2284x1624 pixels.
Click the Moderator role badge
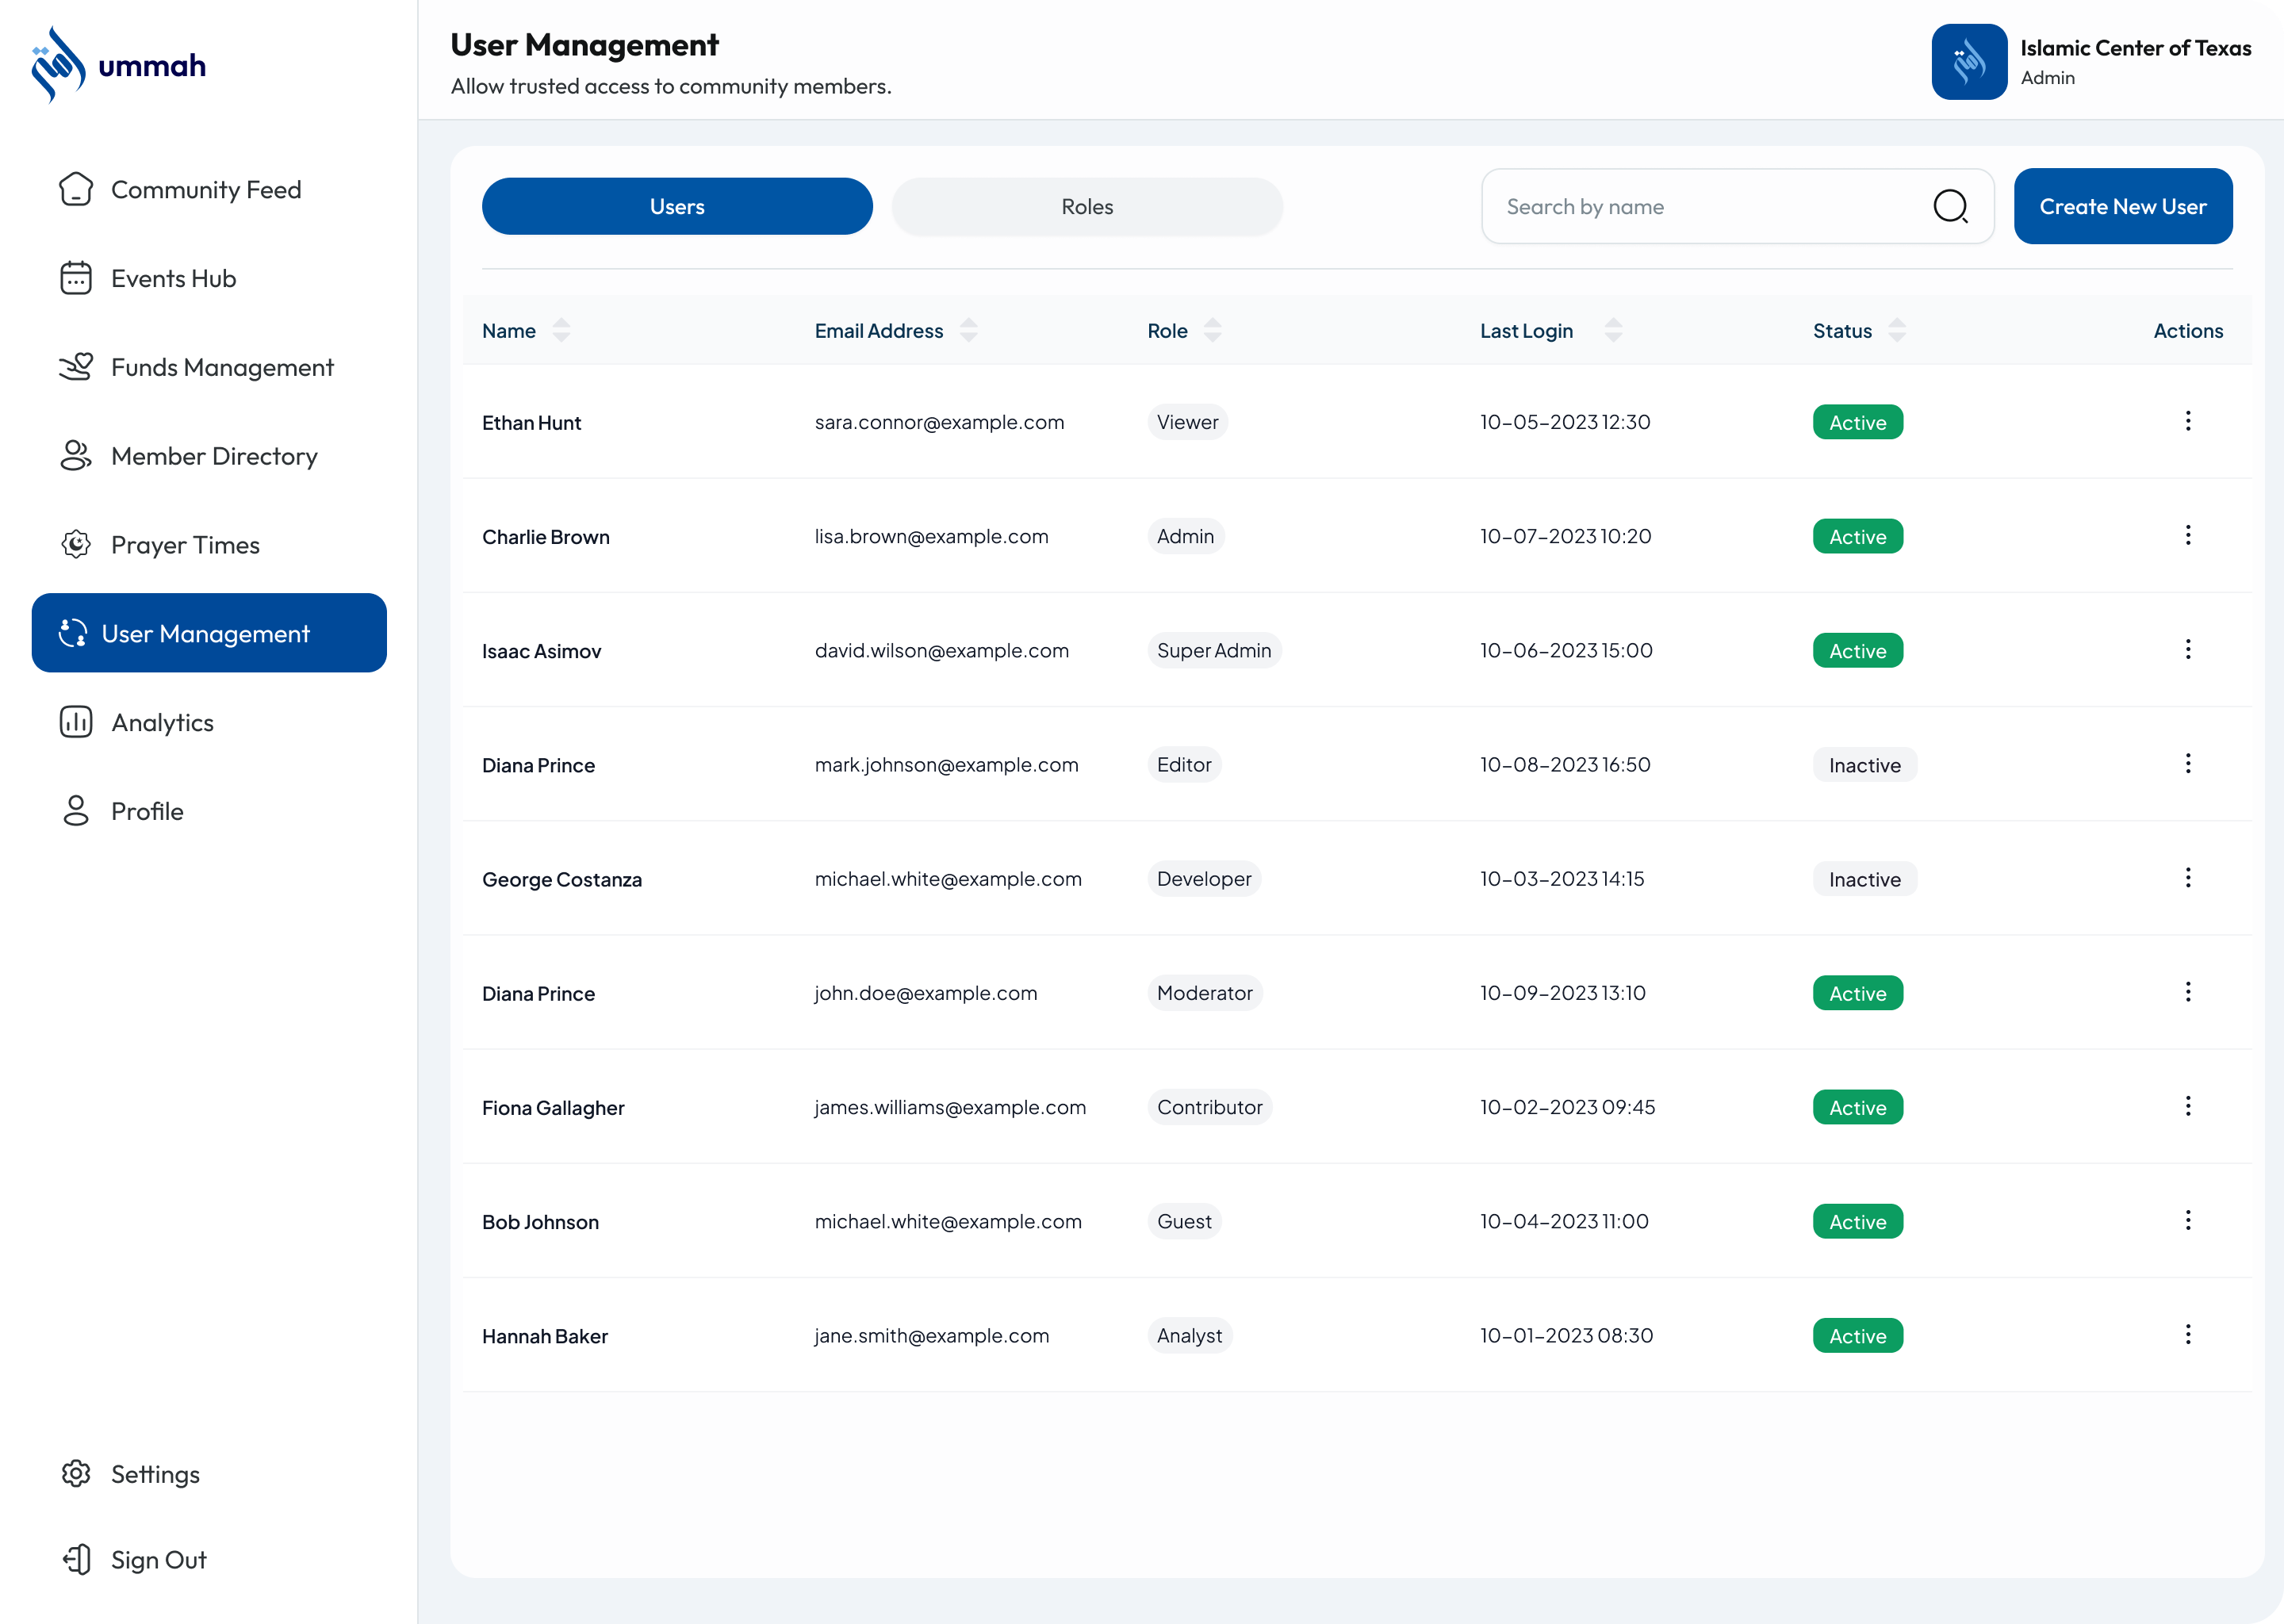1205,993
